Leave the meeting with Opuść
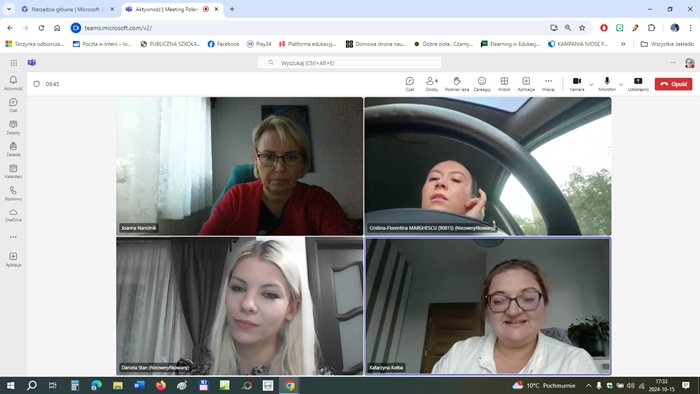This screenshot has width=700, height=394. tap(673, 84)
